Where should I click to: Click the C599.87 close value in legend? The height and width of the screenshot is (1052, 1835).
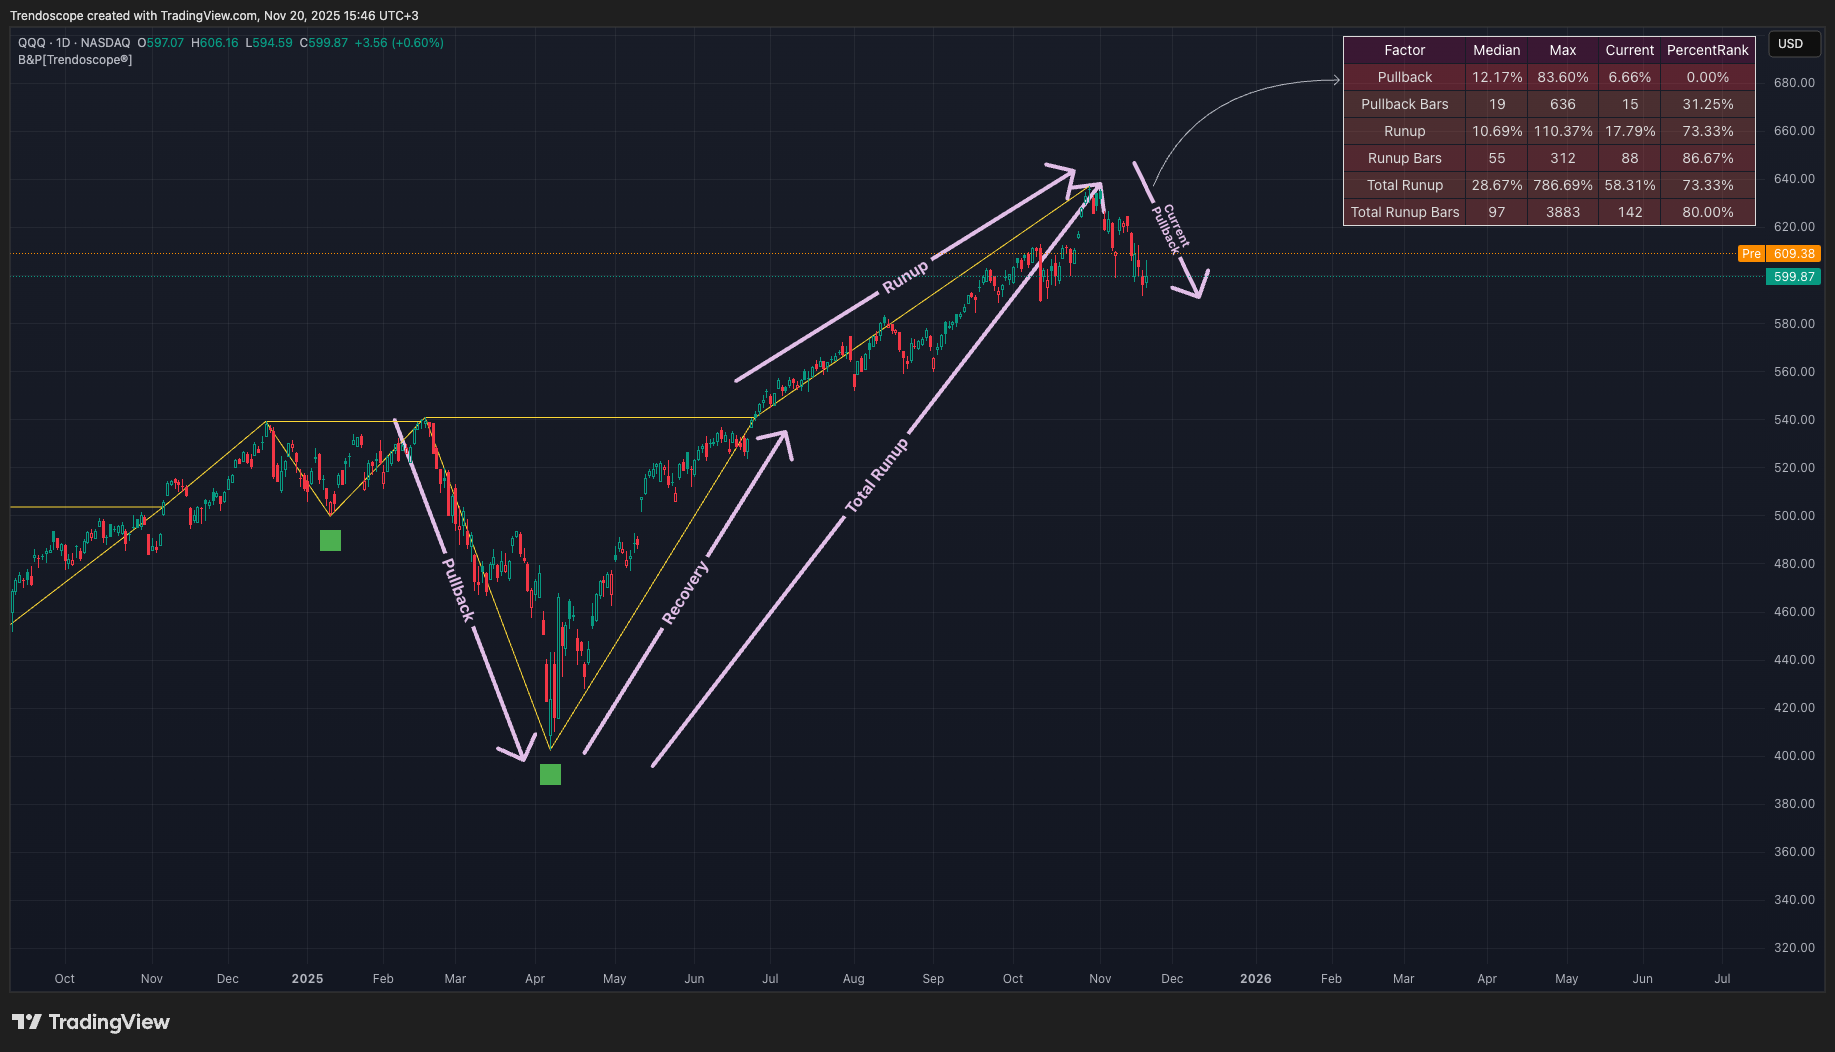click(324, 43)
